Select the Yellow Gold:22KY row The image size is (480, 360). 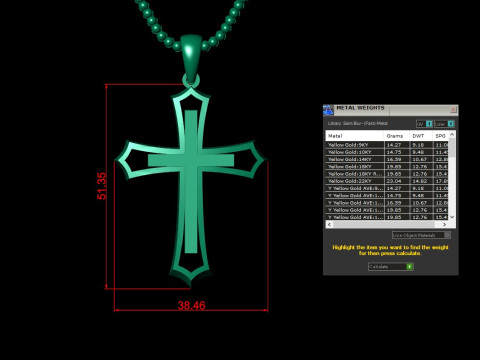coord(387,181)
